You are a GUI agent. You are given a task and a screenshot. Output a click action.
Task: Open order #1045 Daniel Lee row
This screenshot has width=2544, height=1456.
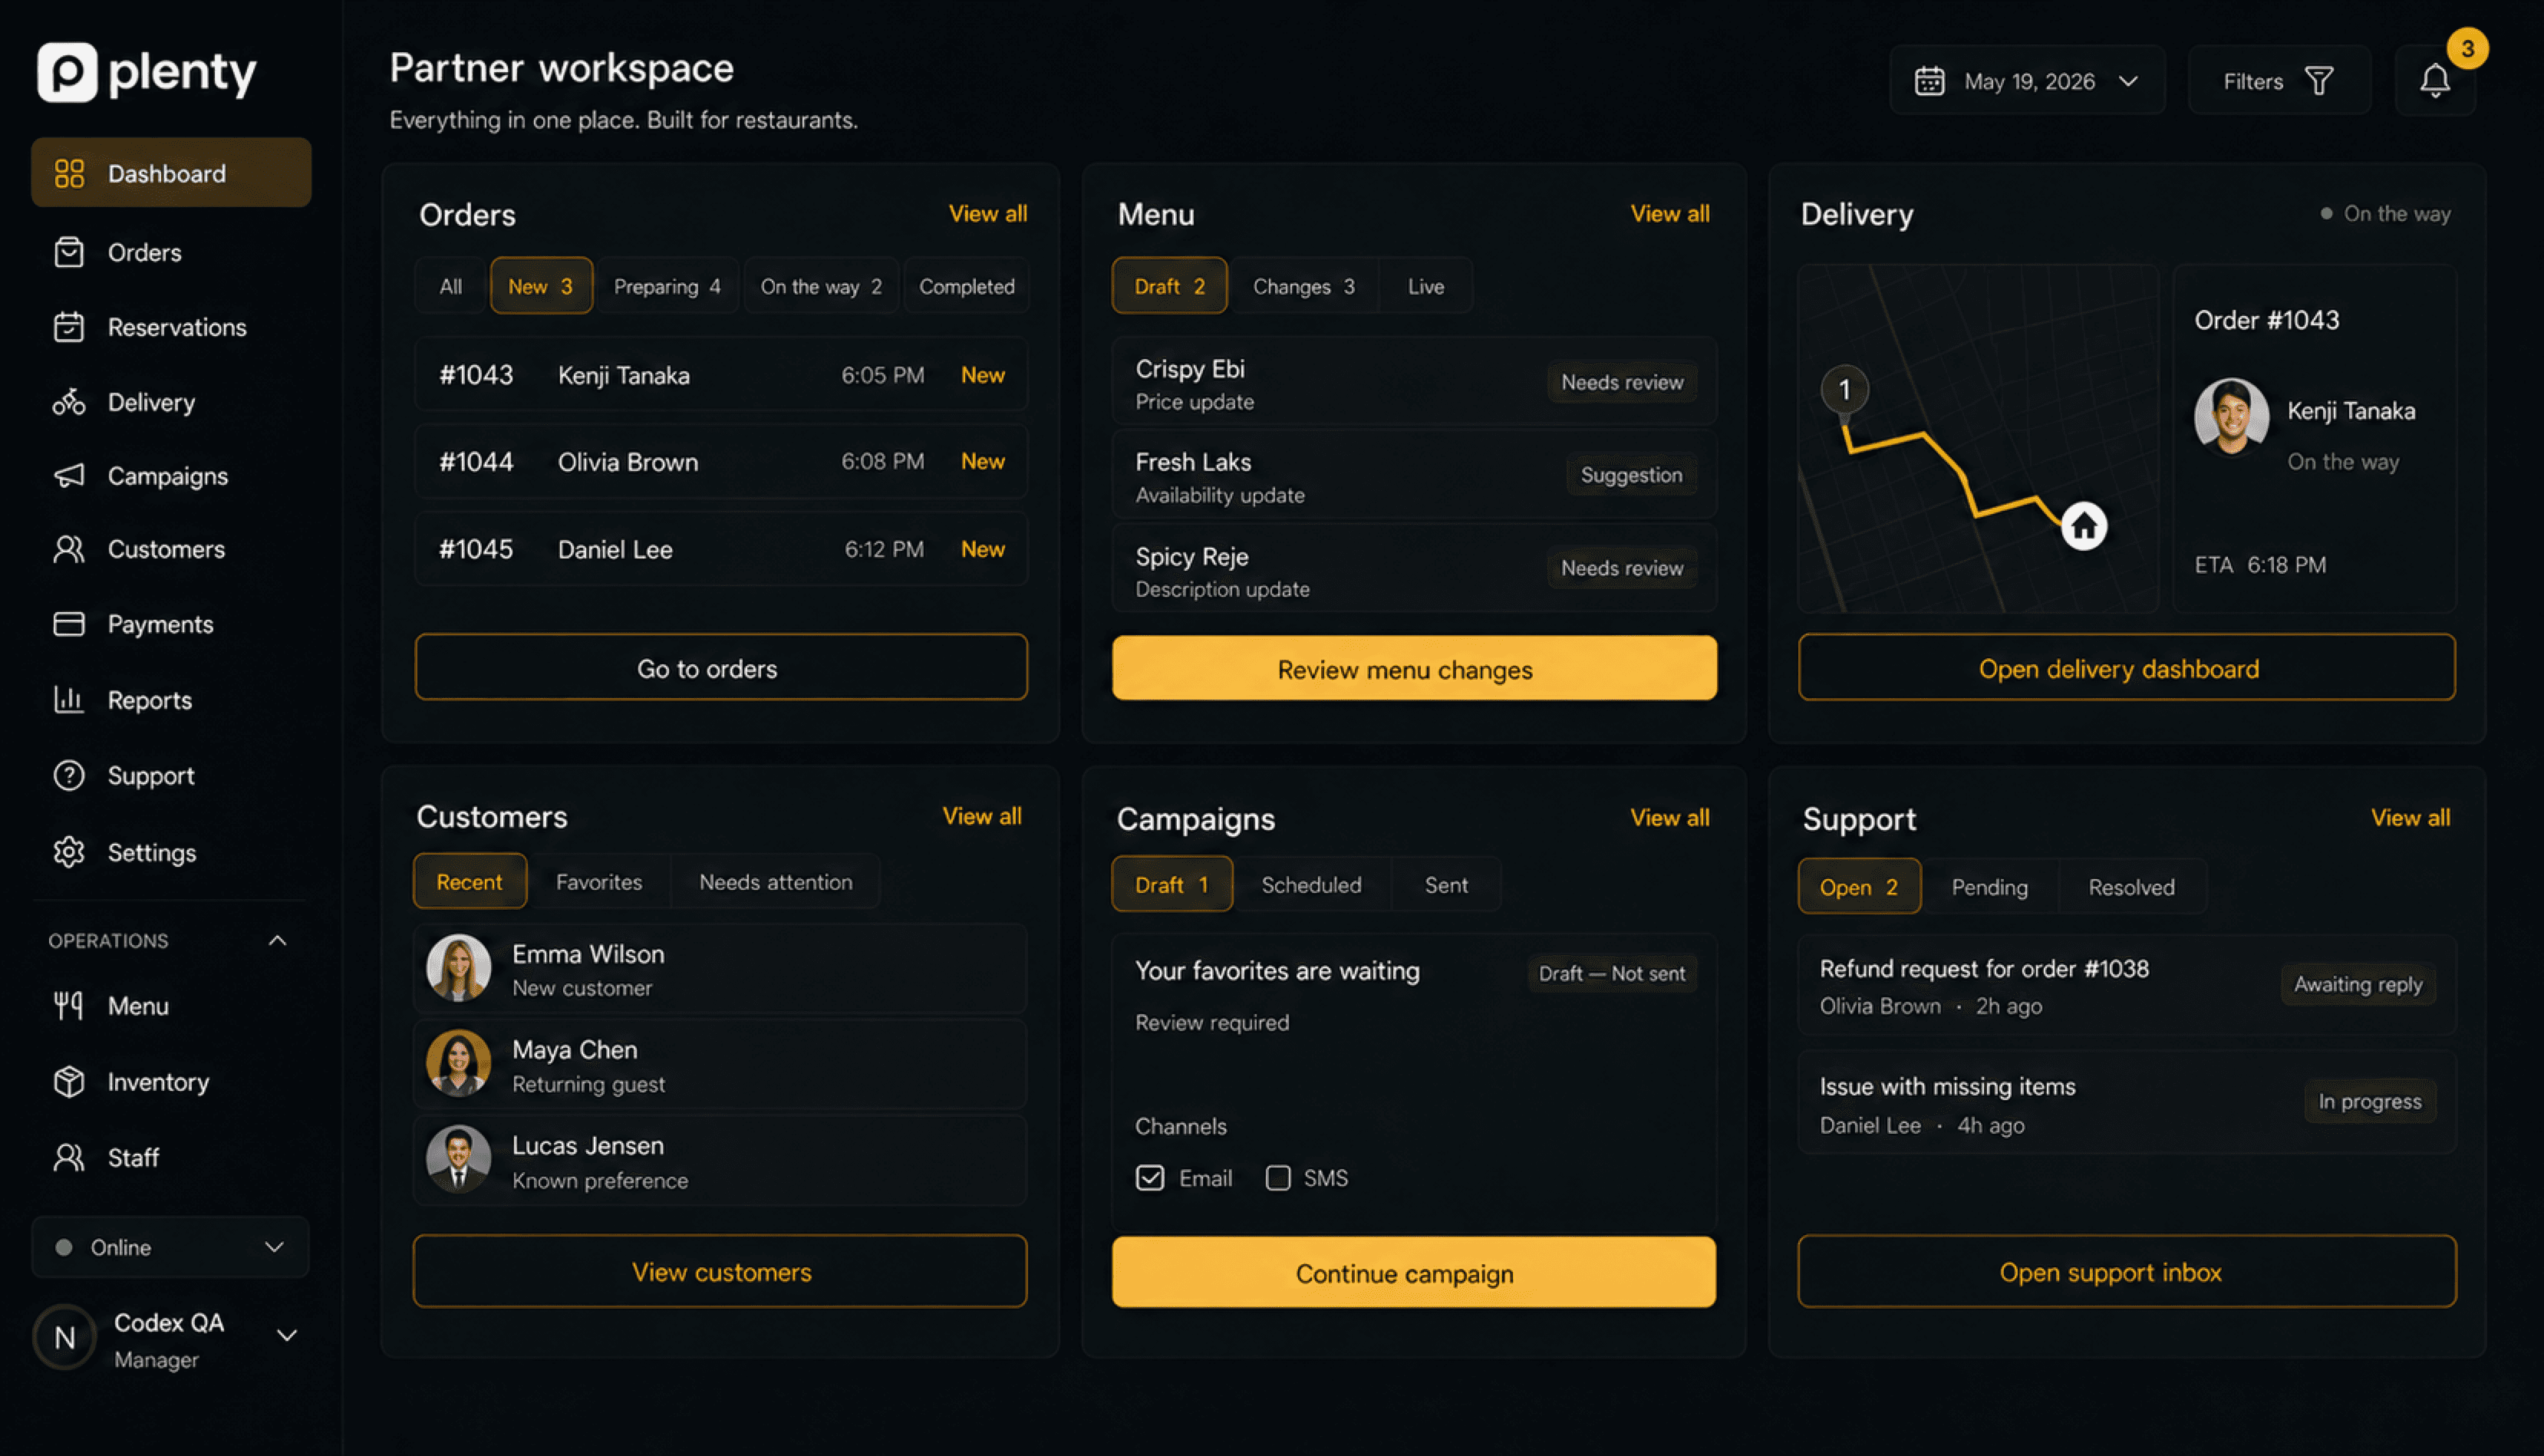pos(721,549)
